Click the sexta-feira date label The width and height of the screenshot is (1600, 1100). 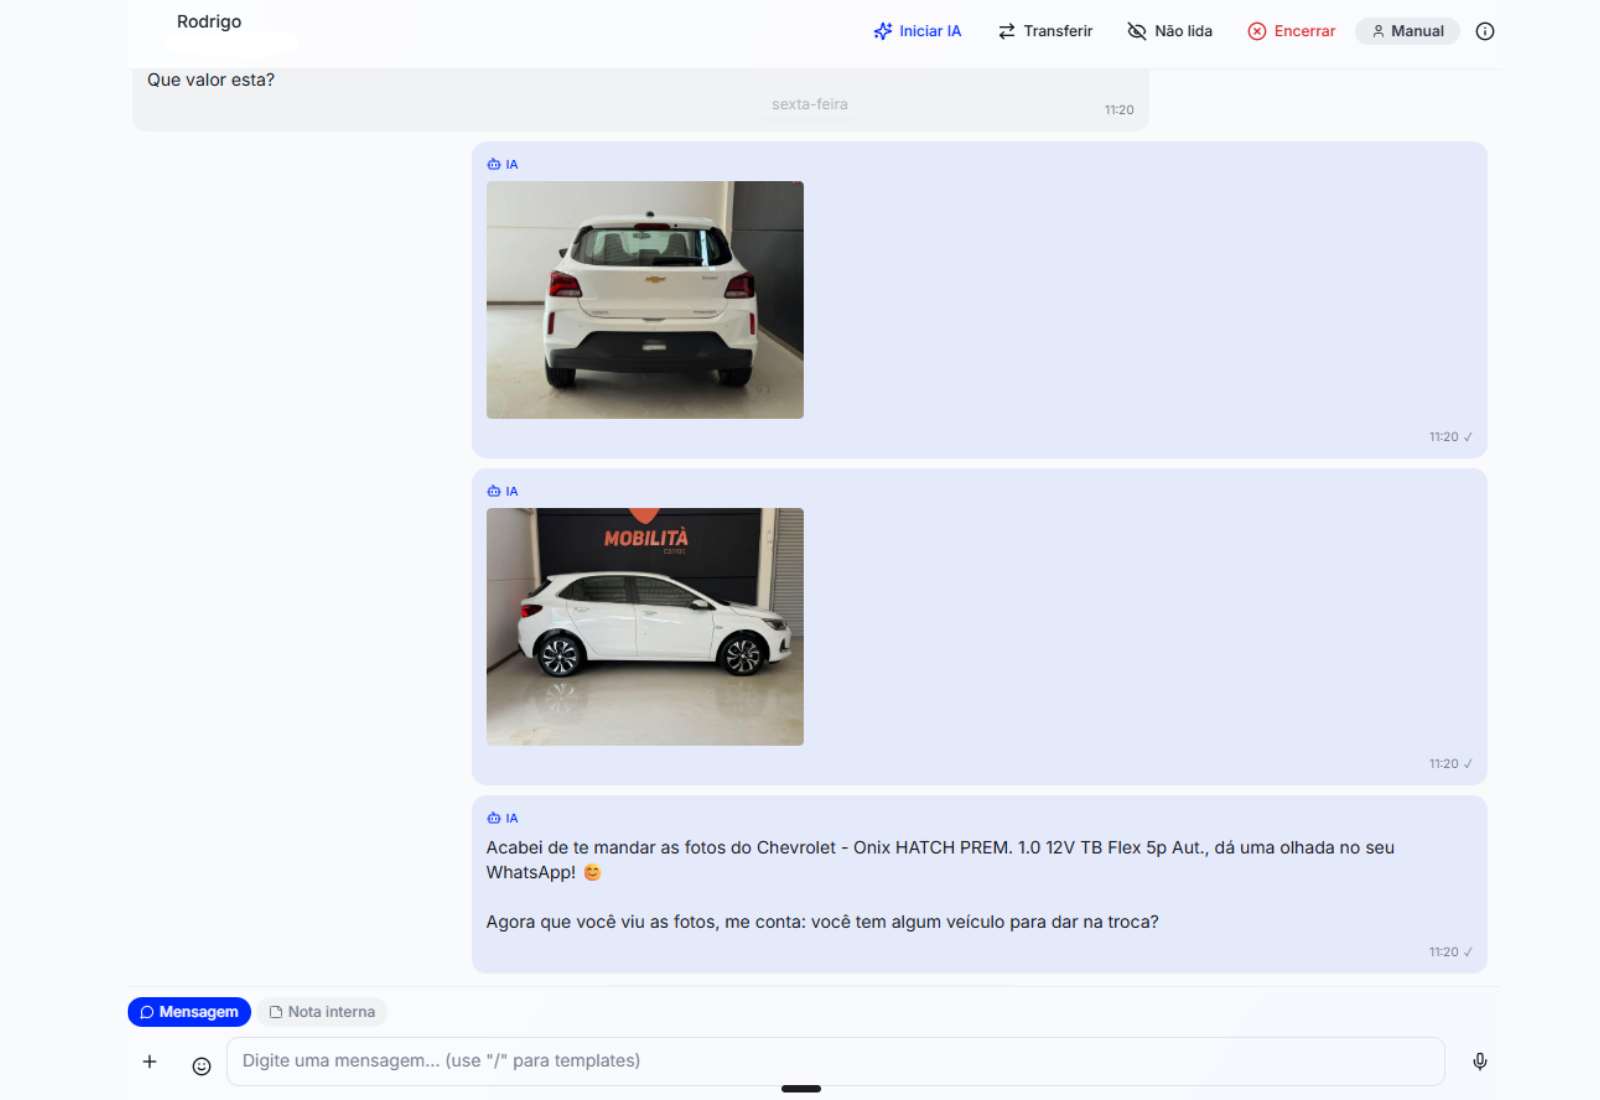(810, 104)
